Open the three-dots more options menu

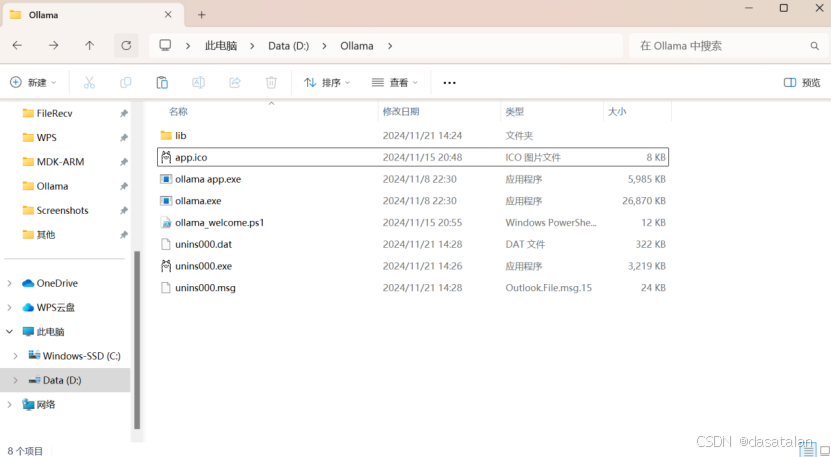pyautogui.click(x=449, y=83)
